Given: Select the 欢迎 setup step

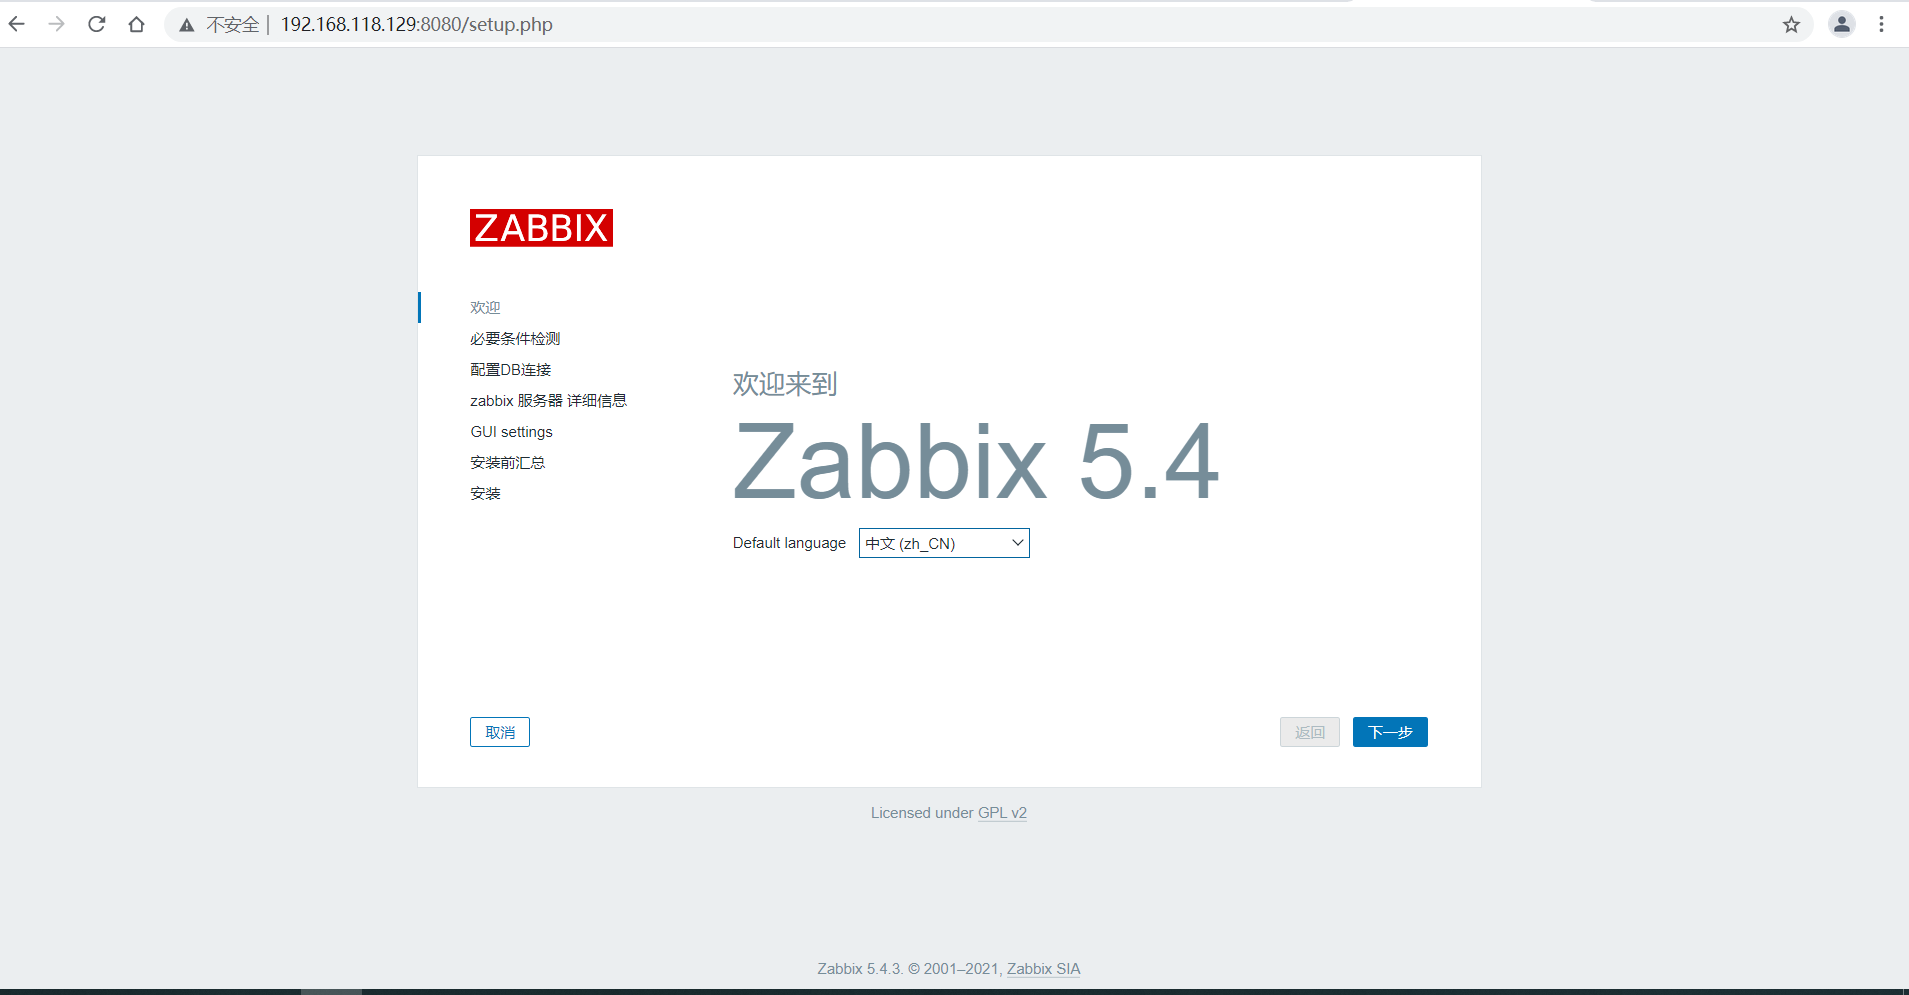Looking at the screenshot, I should (485, 307).
